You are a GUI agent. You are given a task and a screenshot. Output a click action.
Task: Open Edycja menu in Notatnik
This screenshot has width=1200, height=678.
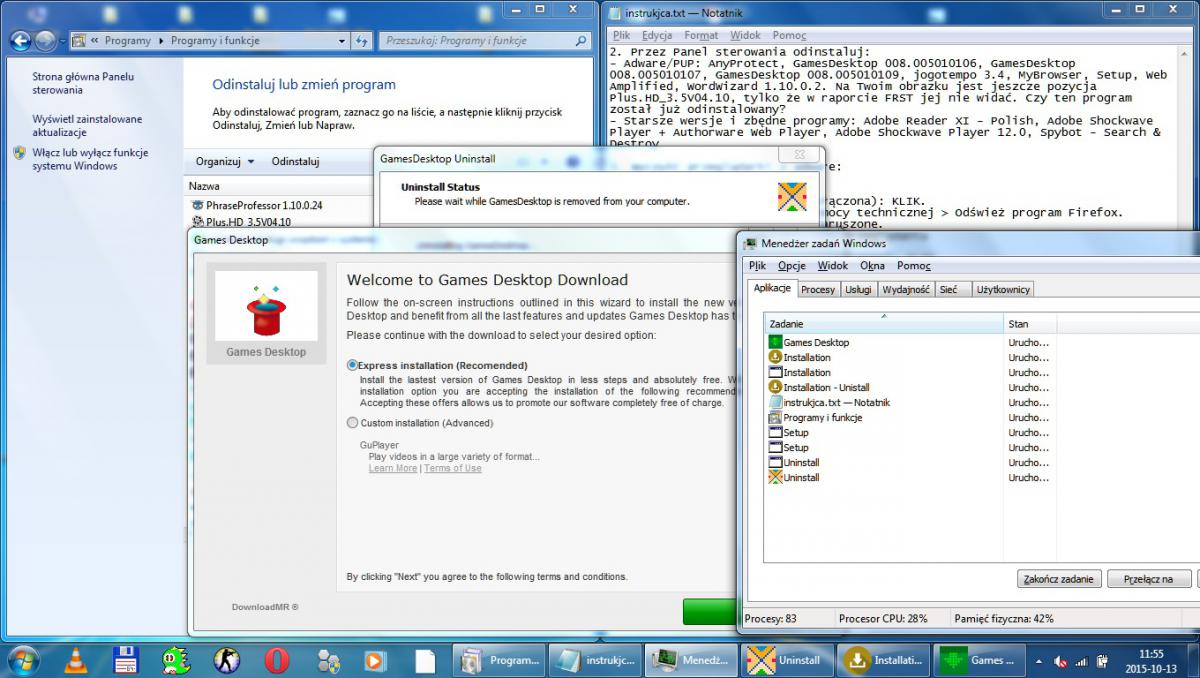coord(657,35)
